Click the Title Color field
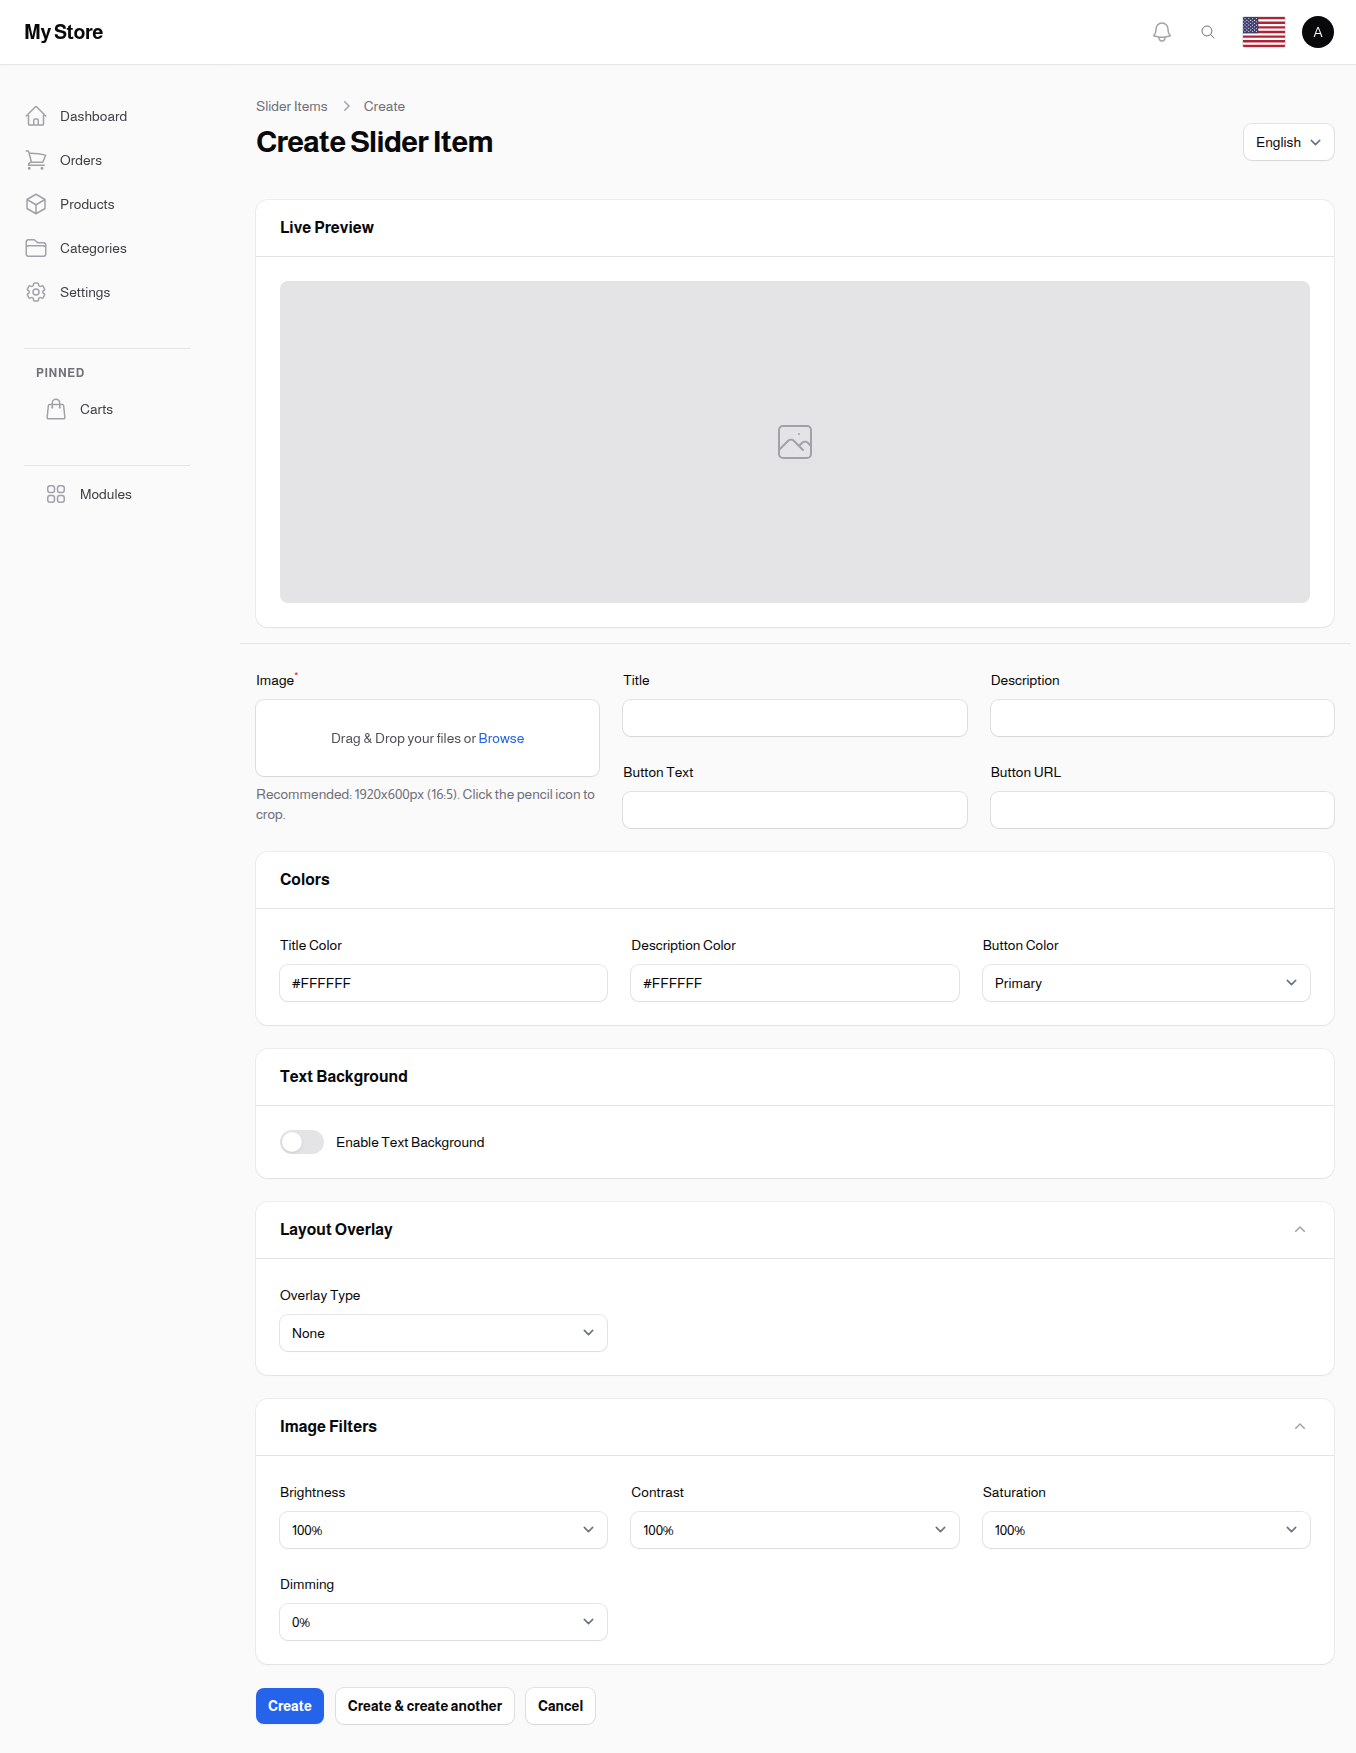The height and width of the screenshot is (1753, 1356). [x=443, y=983]
